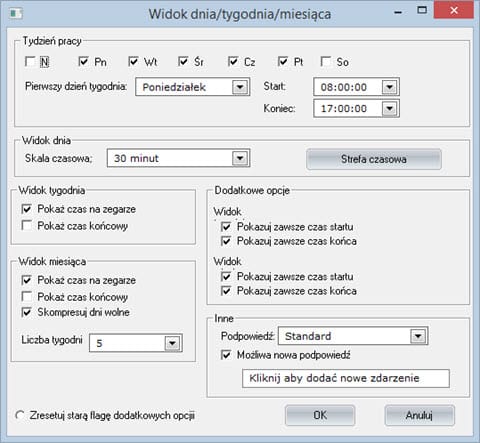Close the Widok dnia/tygodnia/miesiąca dialog
The image size is (480, 443).
point(454,10)
